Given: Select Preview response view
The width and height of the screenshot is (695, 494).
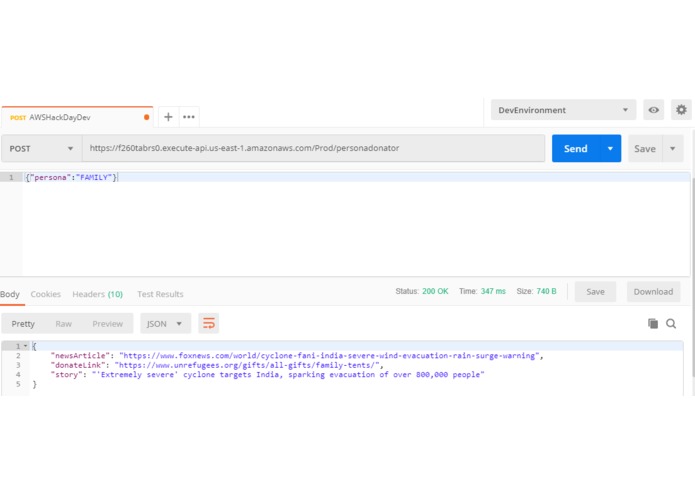Looking at the screenshot, I should 107,324.
